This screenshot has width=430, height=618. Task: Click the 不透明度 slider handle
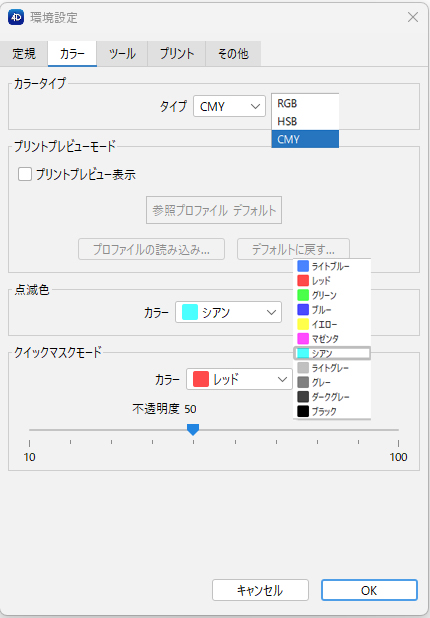(x=193, y=429)
